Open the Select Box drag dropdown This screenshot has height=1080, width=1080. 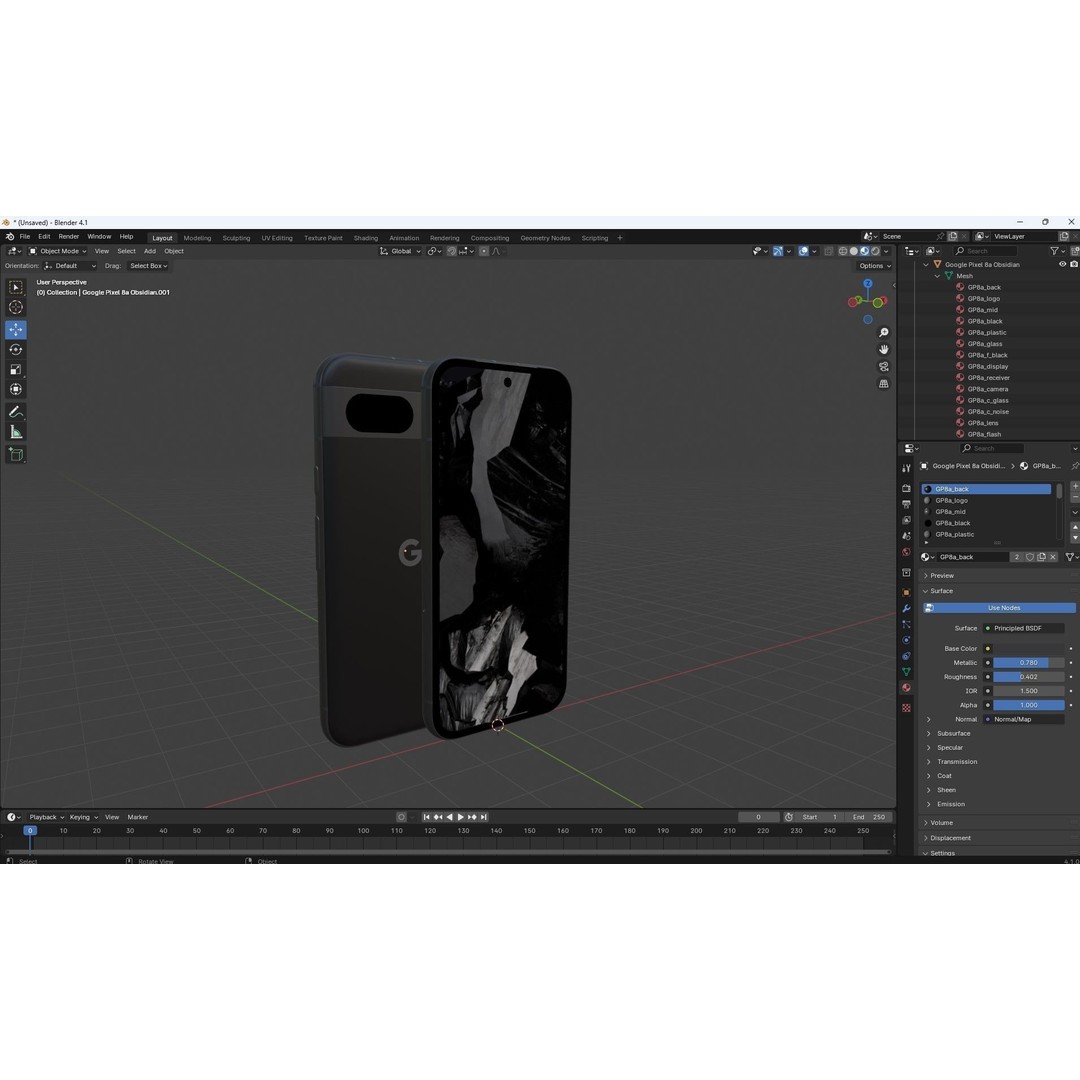(148, 266)
